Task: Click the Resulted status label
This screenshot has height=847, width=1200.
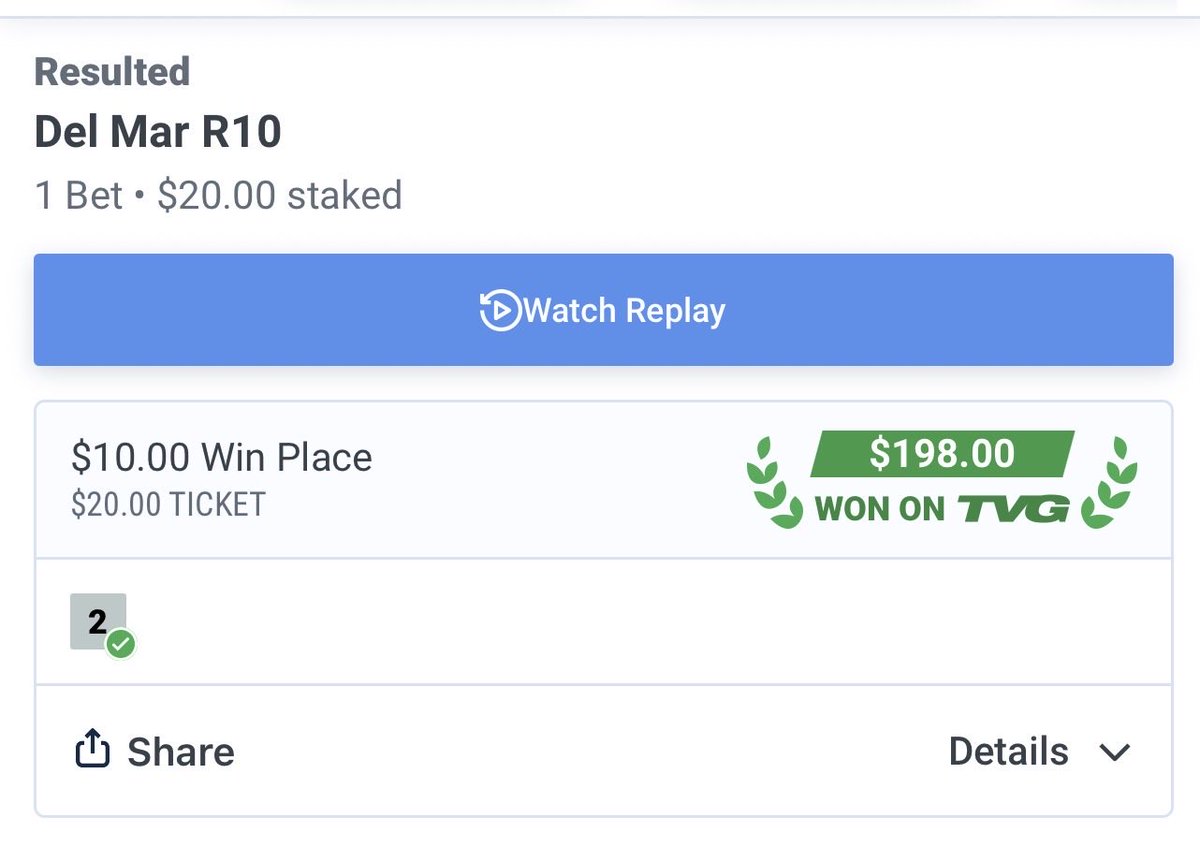Action: [x=112, y=72]
